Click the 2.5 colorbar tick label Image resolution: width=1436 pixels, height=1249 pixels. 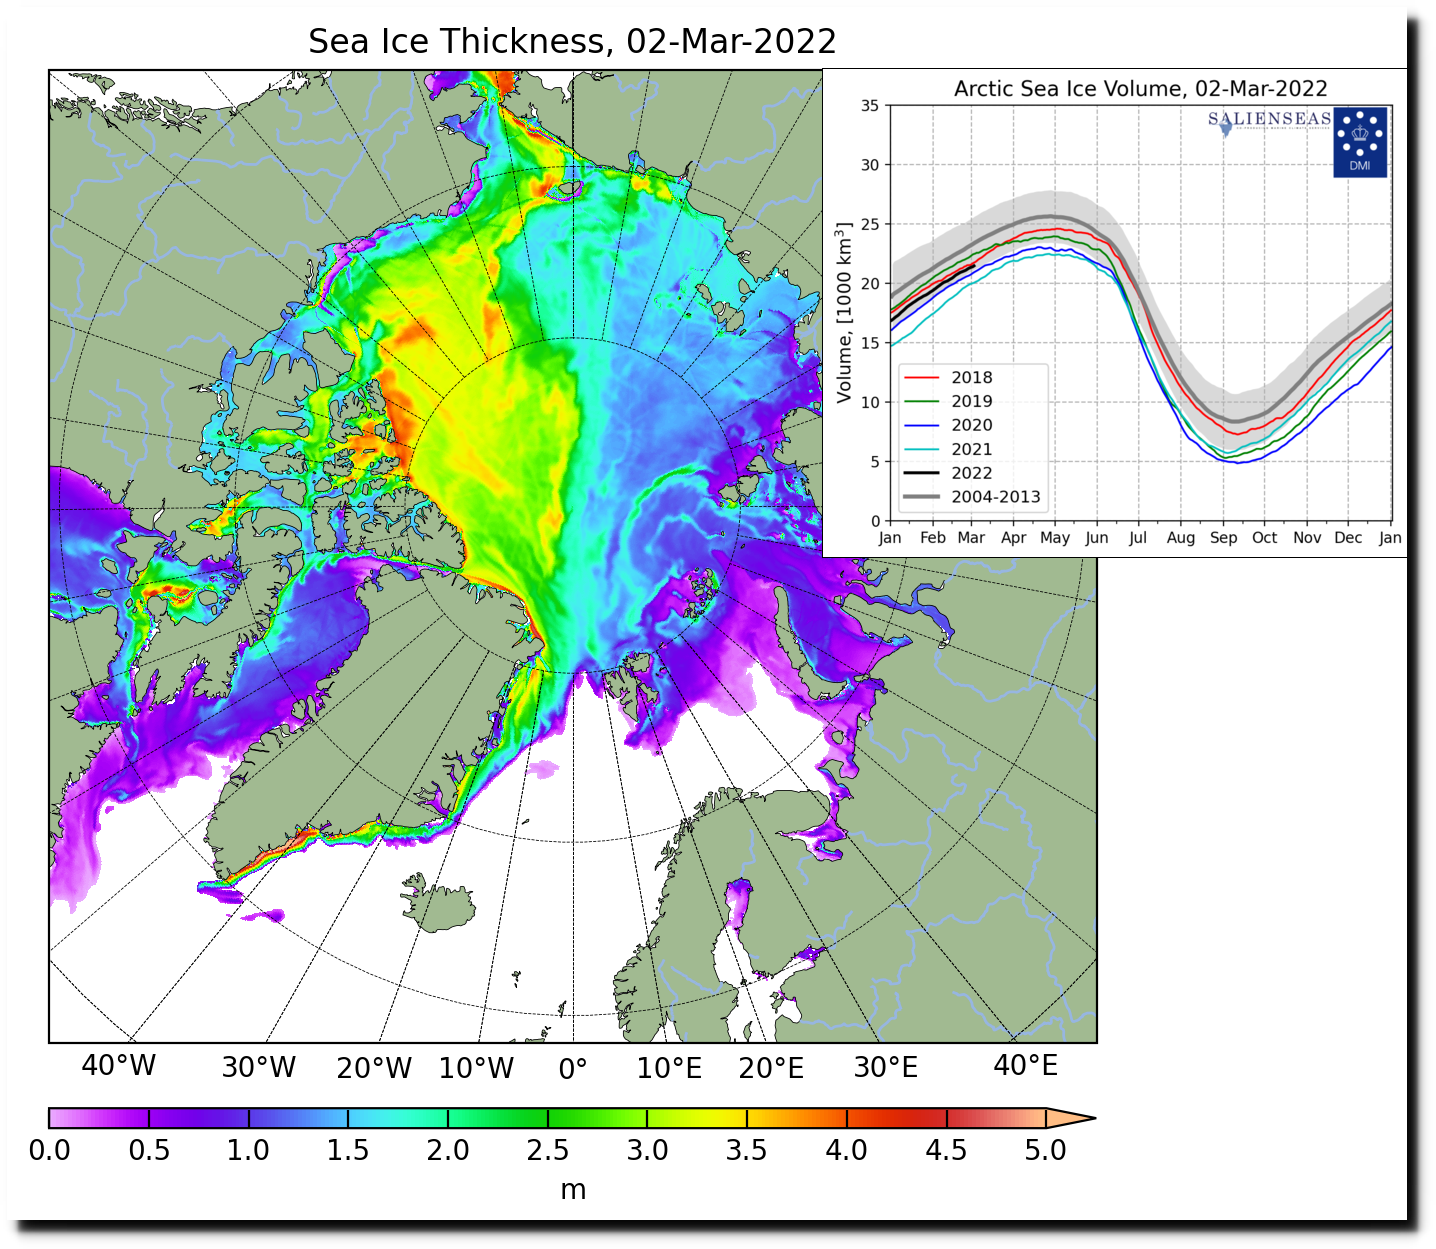[x=548, y=1150]
